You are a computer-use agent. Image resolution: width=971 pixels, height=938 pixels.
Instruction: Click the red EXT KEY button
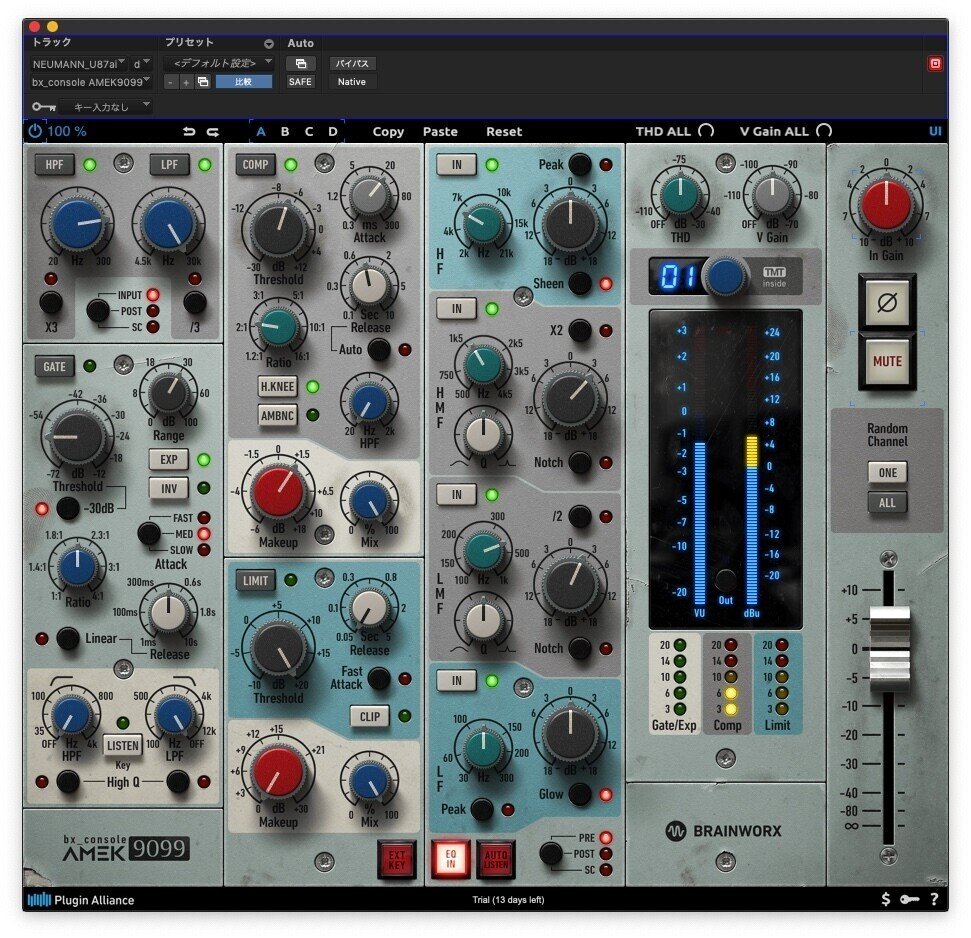tap(396, 859)
